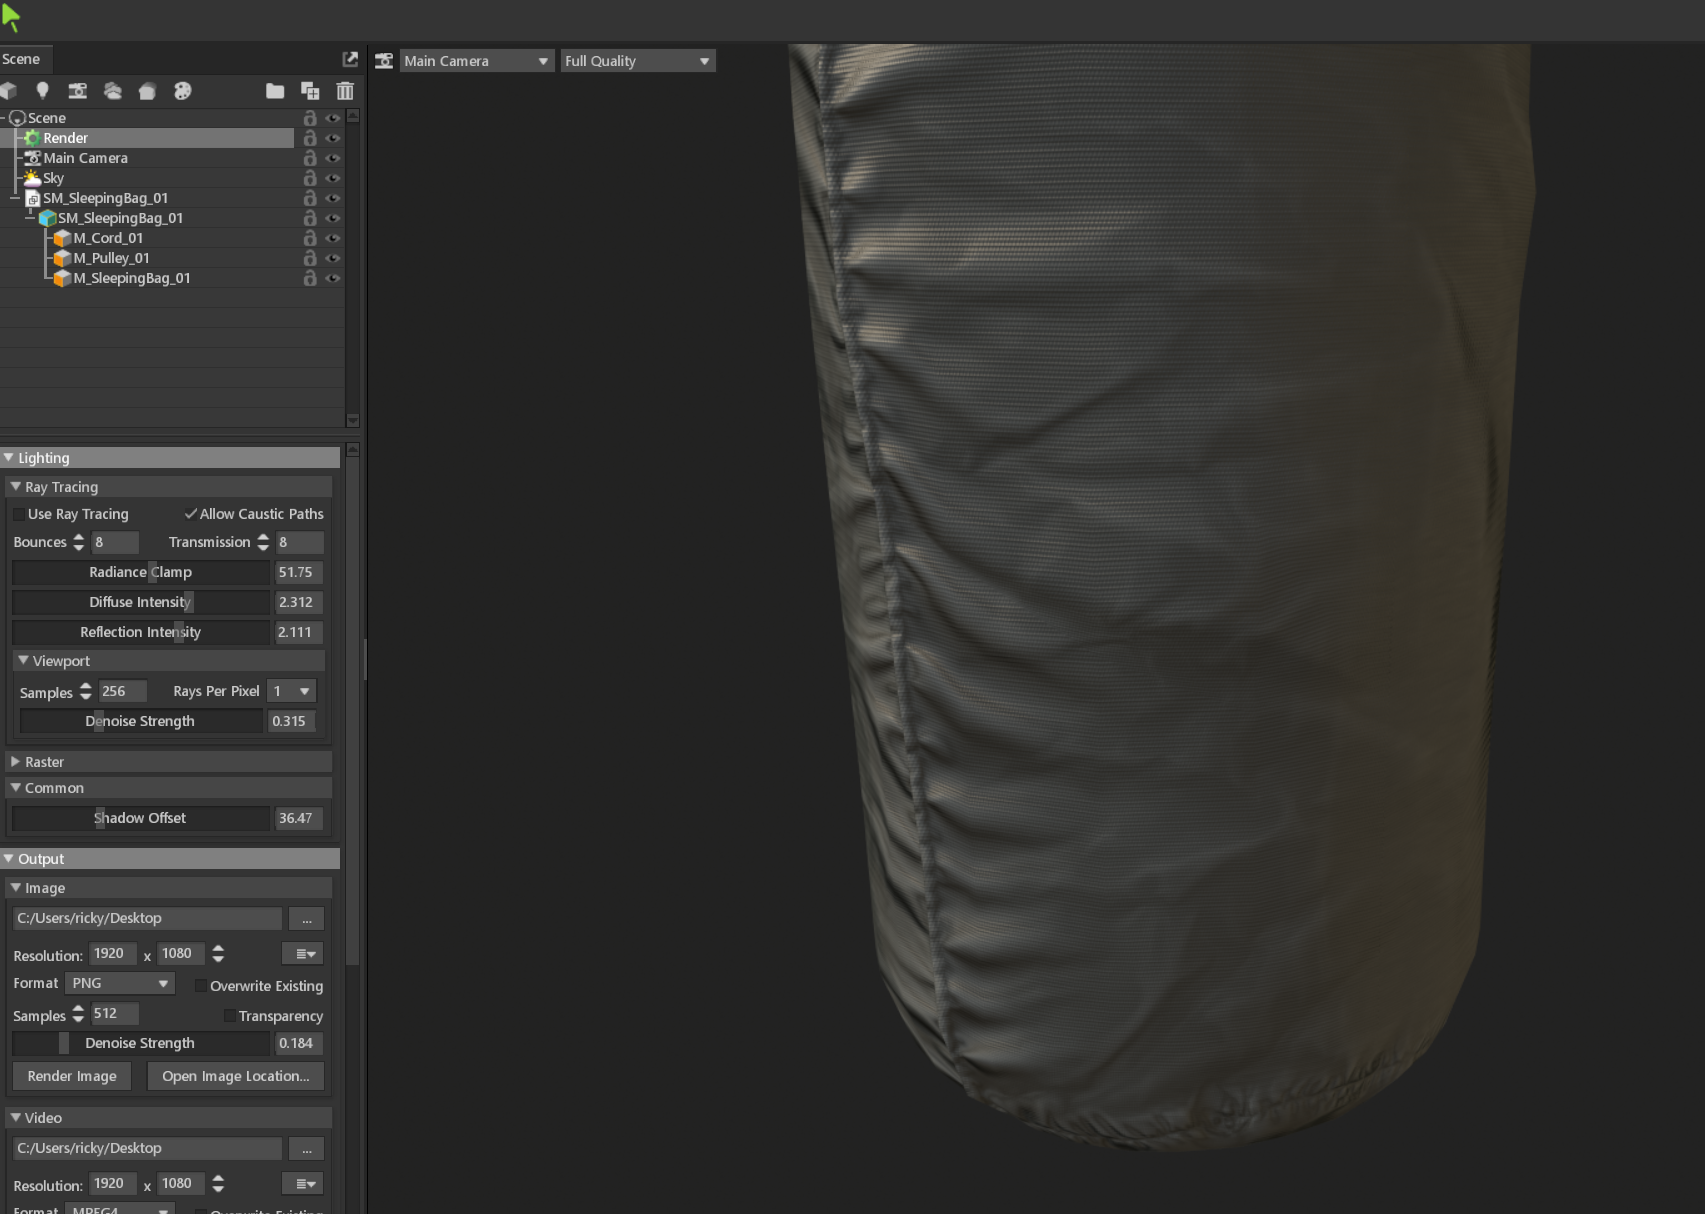Expand the Raster subsection
Viewport: 1705px width, 1214px height.
(x=16, y=762)
